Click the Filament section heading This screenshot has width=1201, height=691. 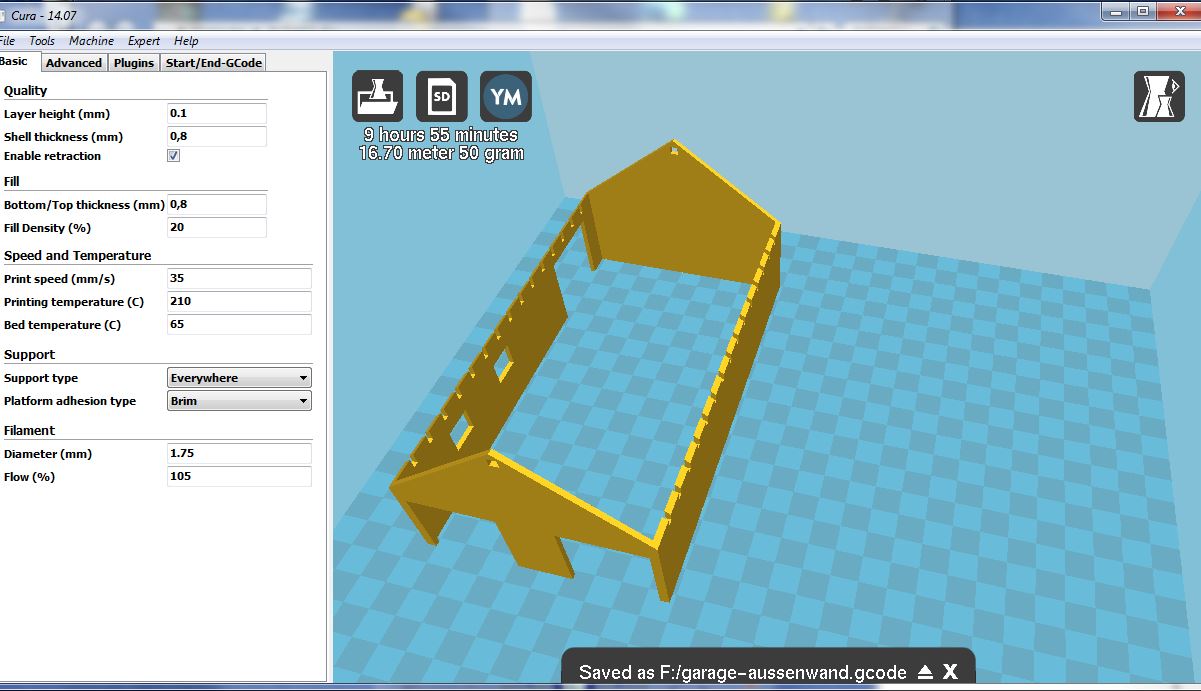30,430
